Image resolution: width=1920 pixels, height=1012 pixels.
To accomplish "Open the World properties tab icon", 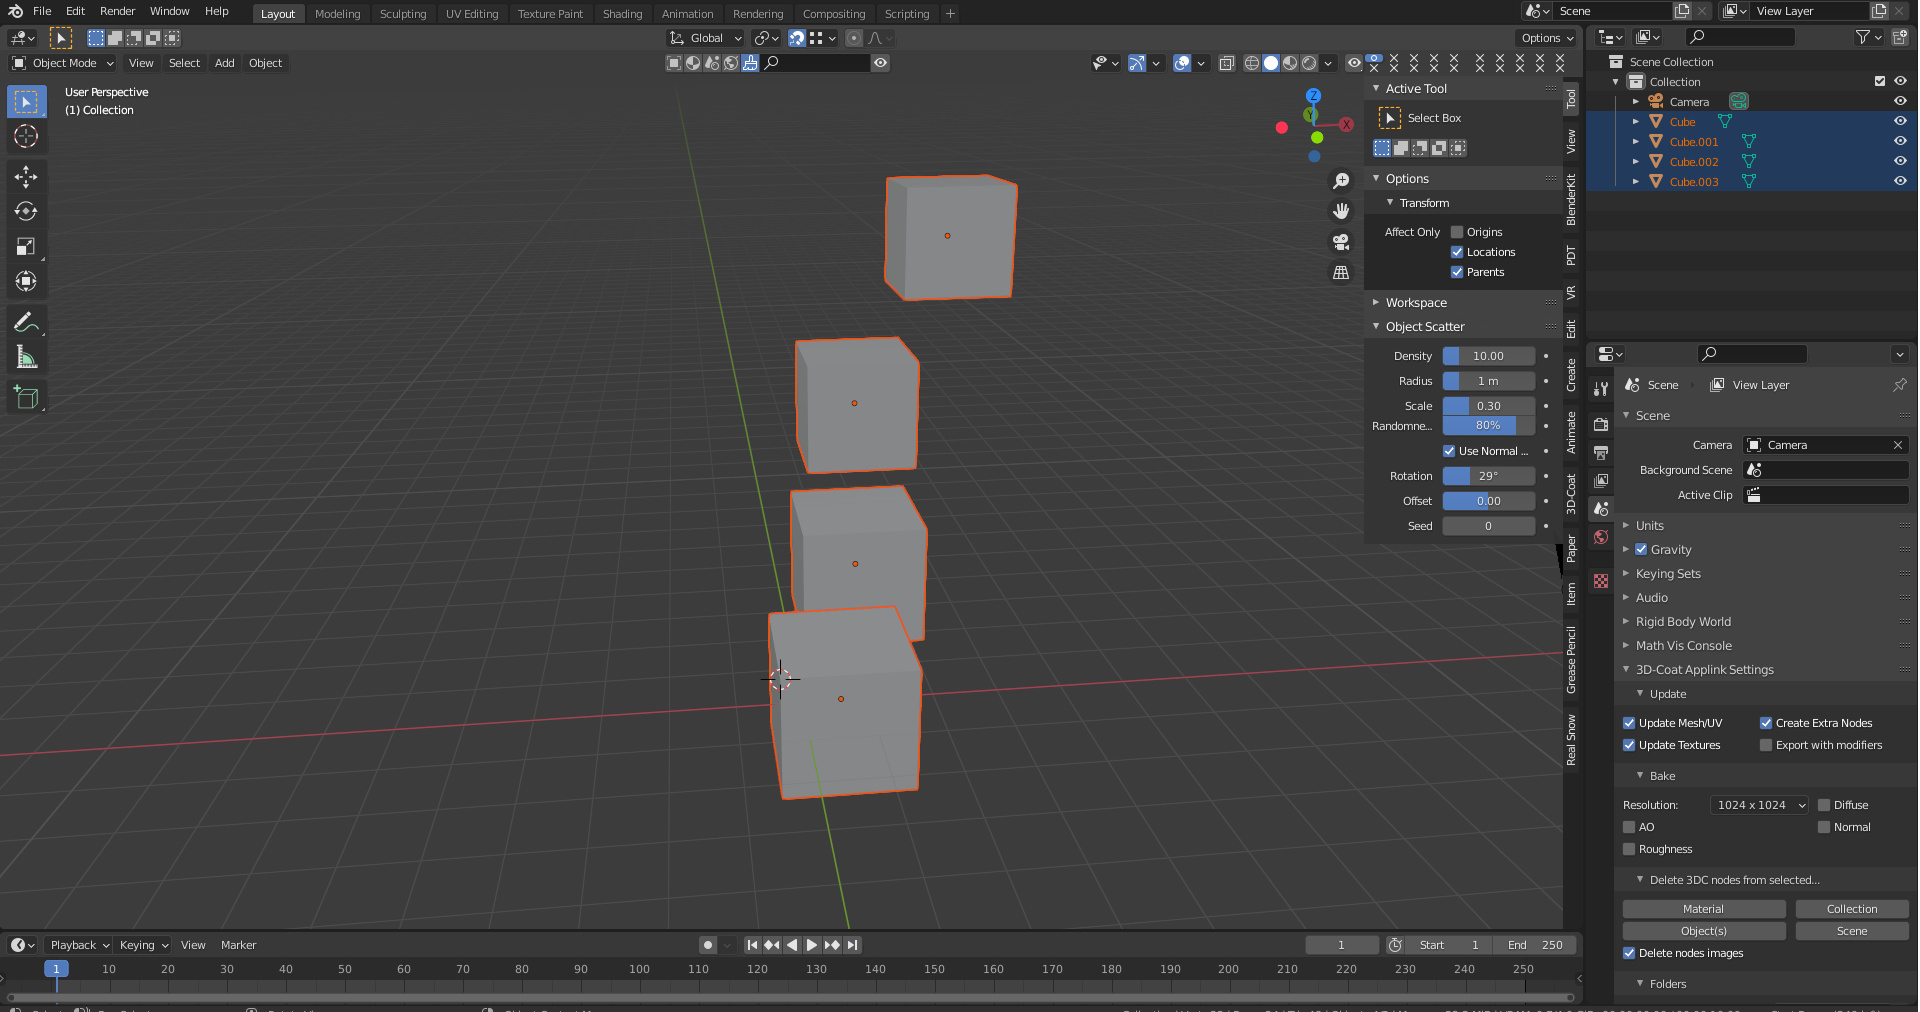I will coord(1601,537).
